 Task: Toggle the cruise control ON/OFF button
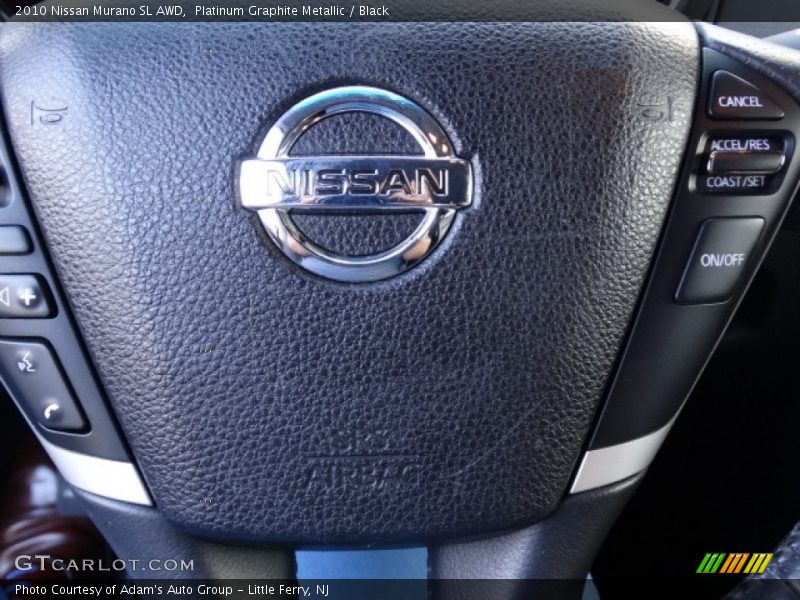[x=721, y=260]
